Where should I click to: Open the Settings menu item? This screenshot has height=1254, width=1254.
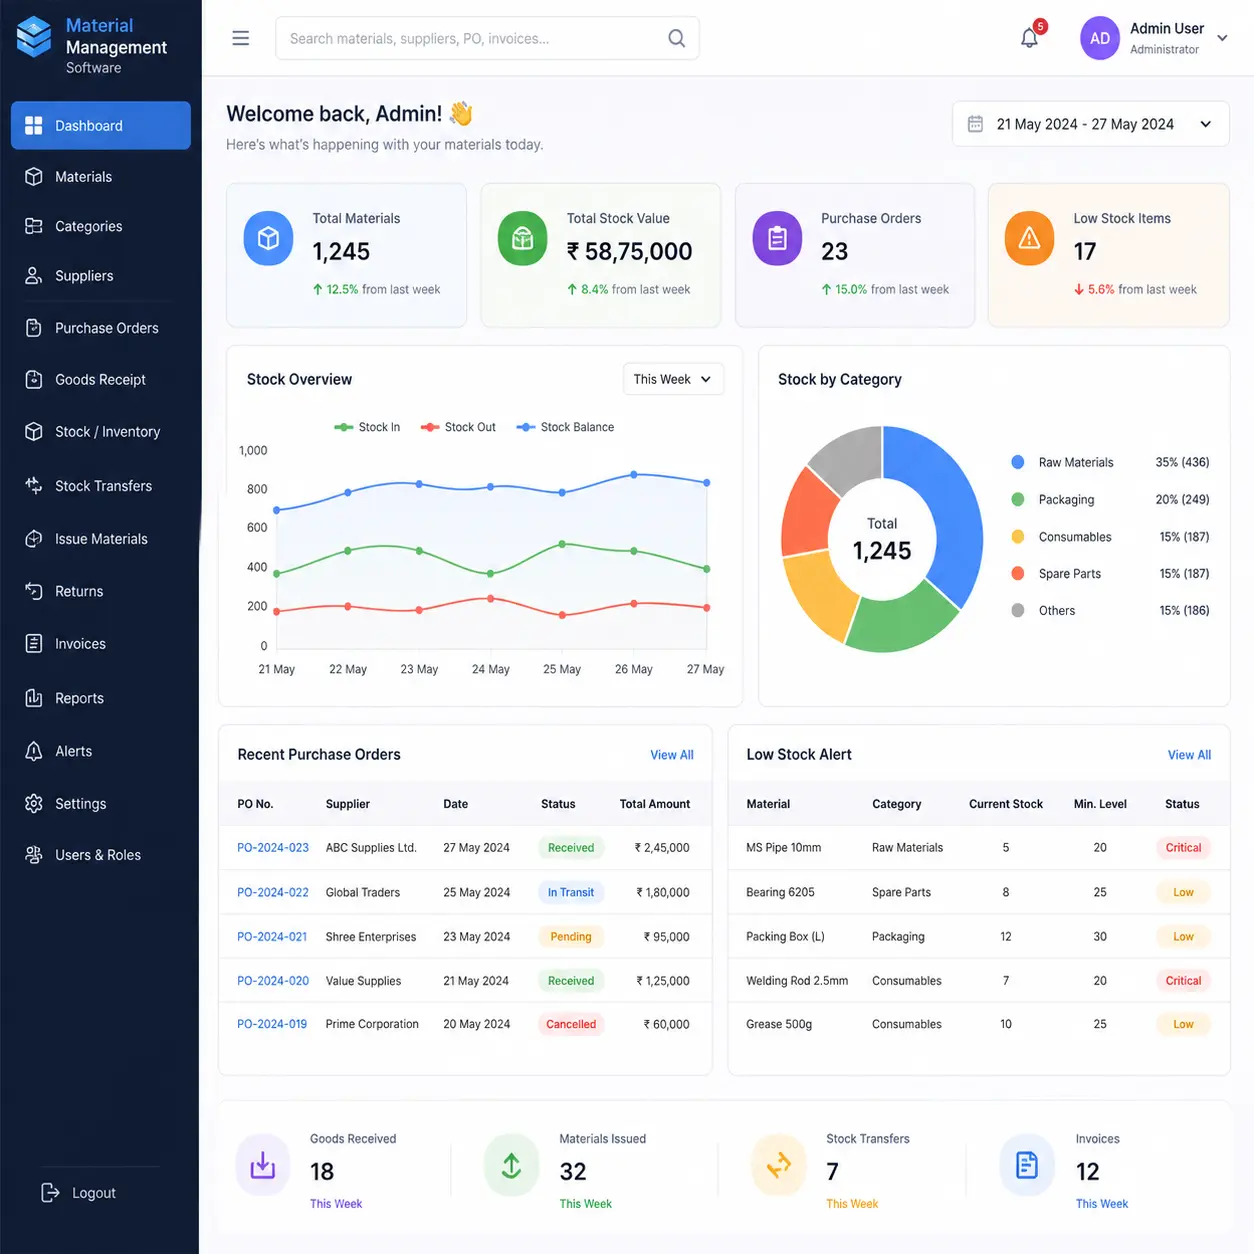[101, 803]
